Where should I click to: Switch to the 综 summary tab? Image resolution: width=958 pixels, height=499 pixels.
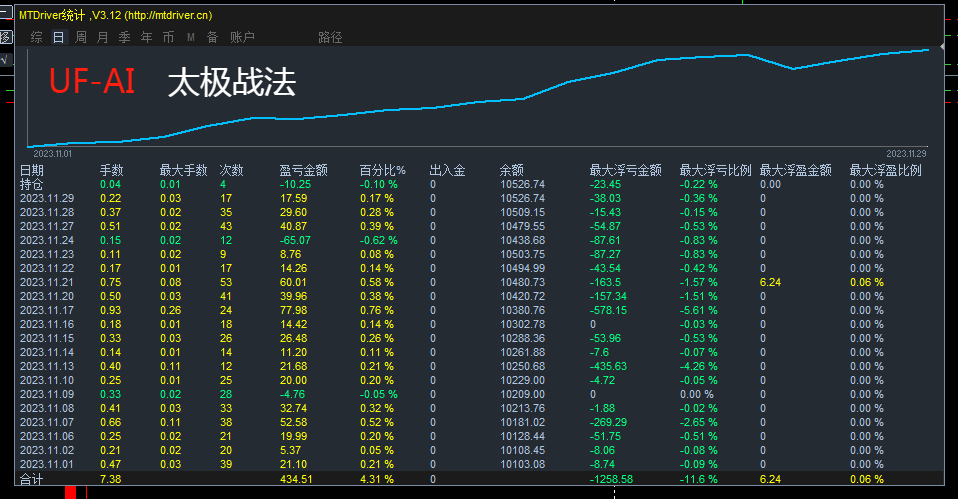(37, 37)
